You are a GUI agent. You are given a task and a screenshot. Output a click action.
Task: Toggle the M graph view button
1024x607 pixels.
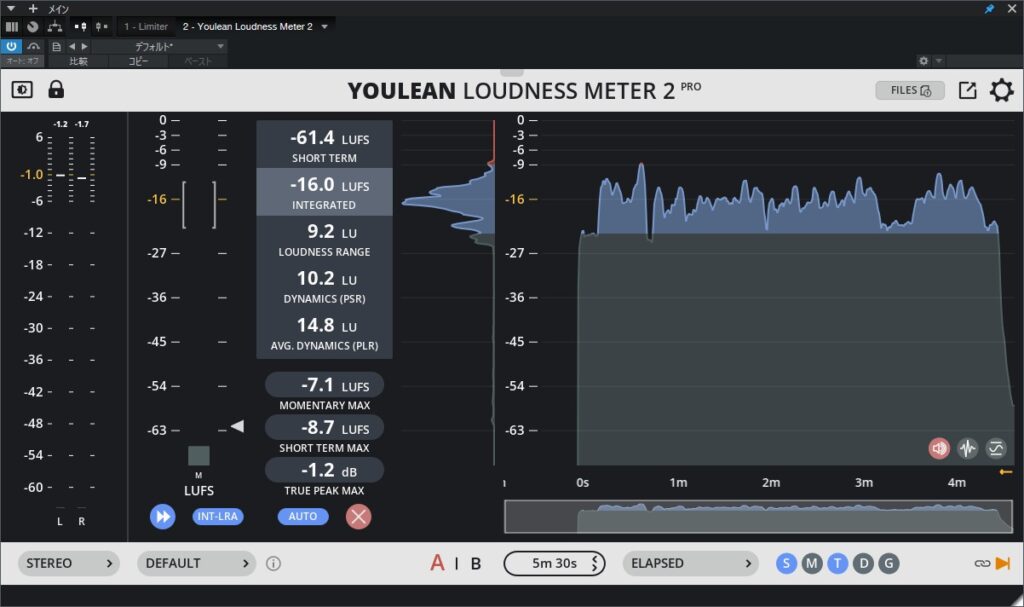812,563
